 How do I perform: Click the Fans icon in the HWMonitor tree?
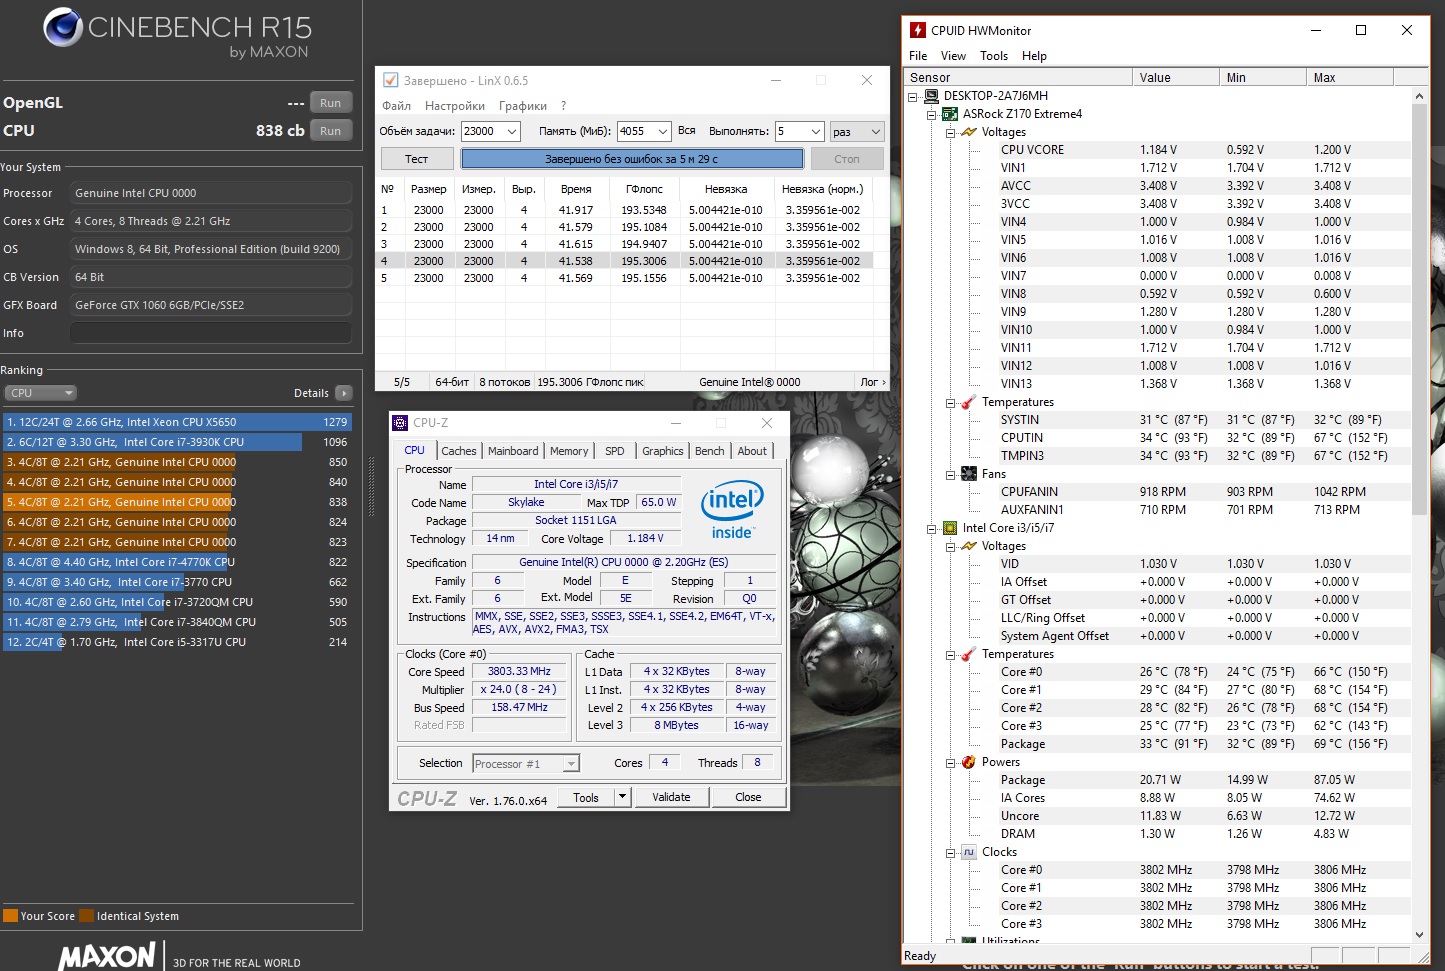[x=968, y=474]
